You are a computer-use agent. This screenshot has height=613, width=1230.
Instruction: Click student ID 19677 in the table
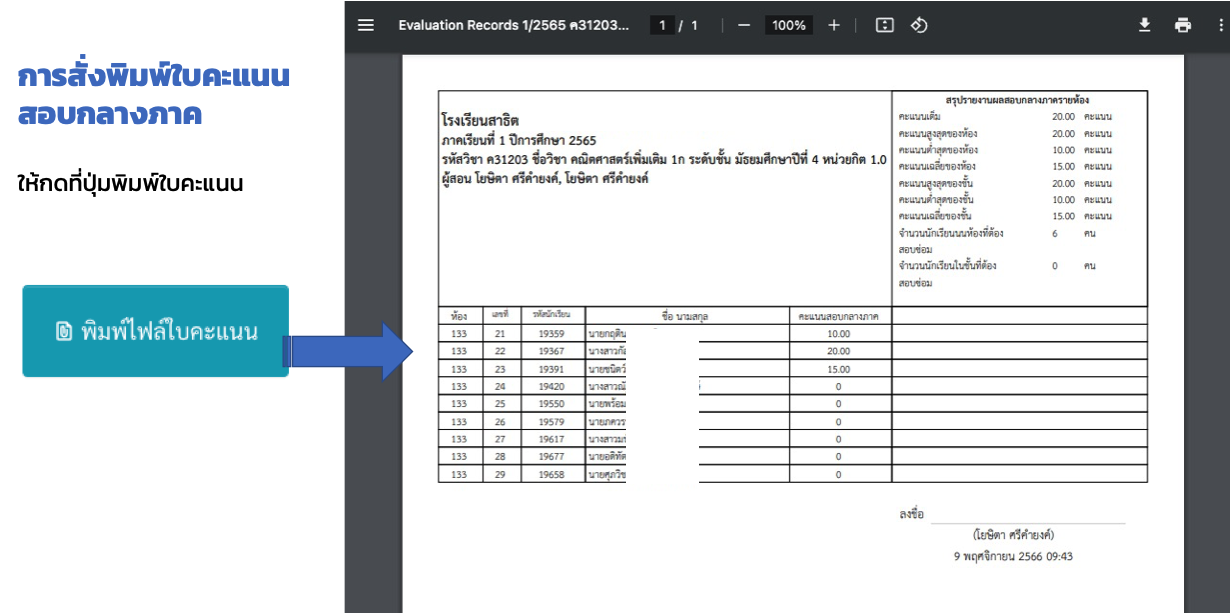pyautogui.click(x=552, y=456)
